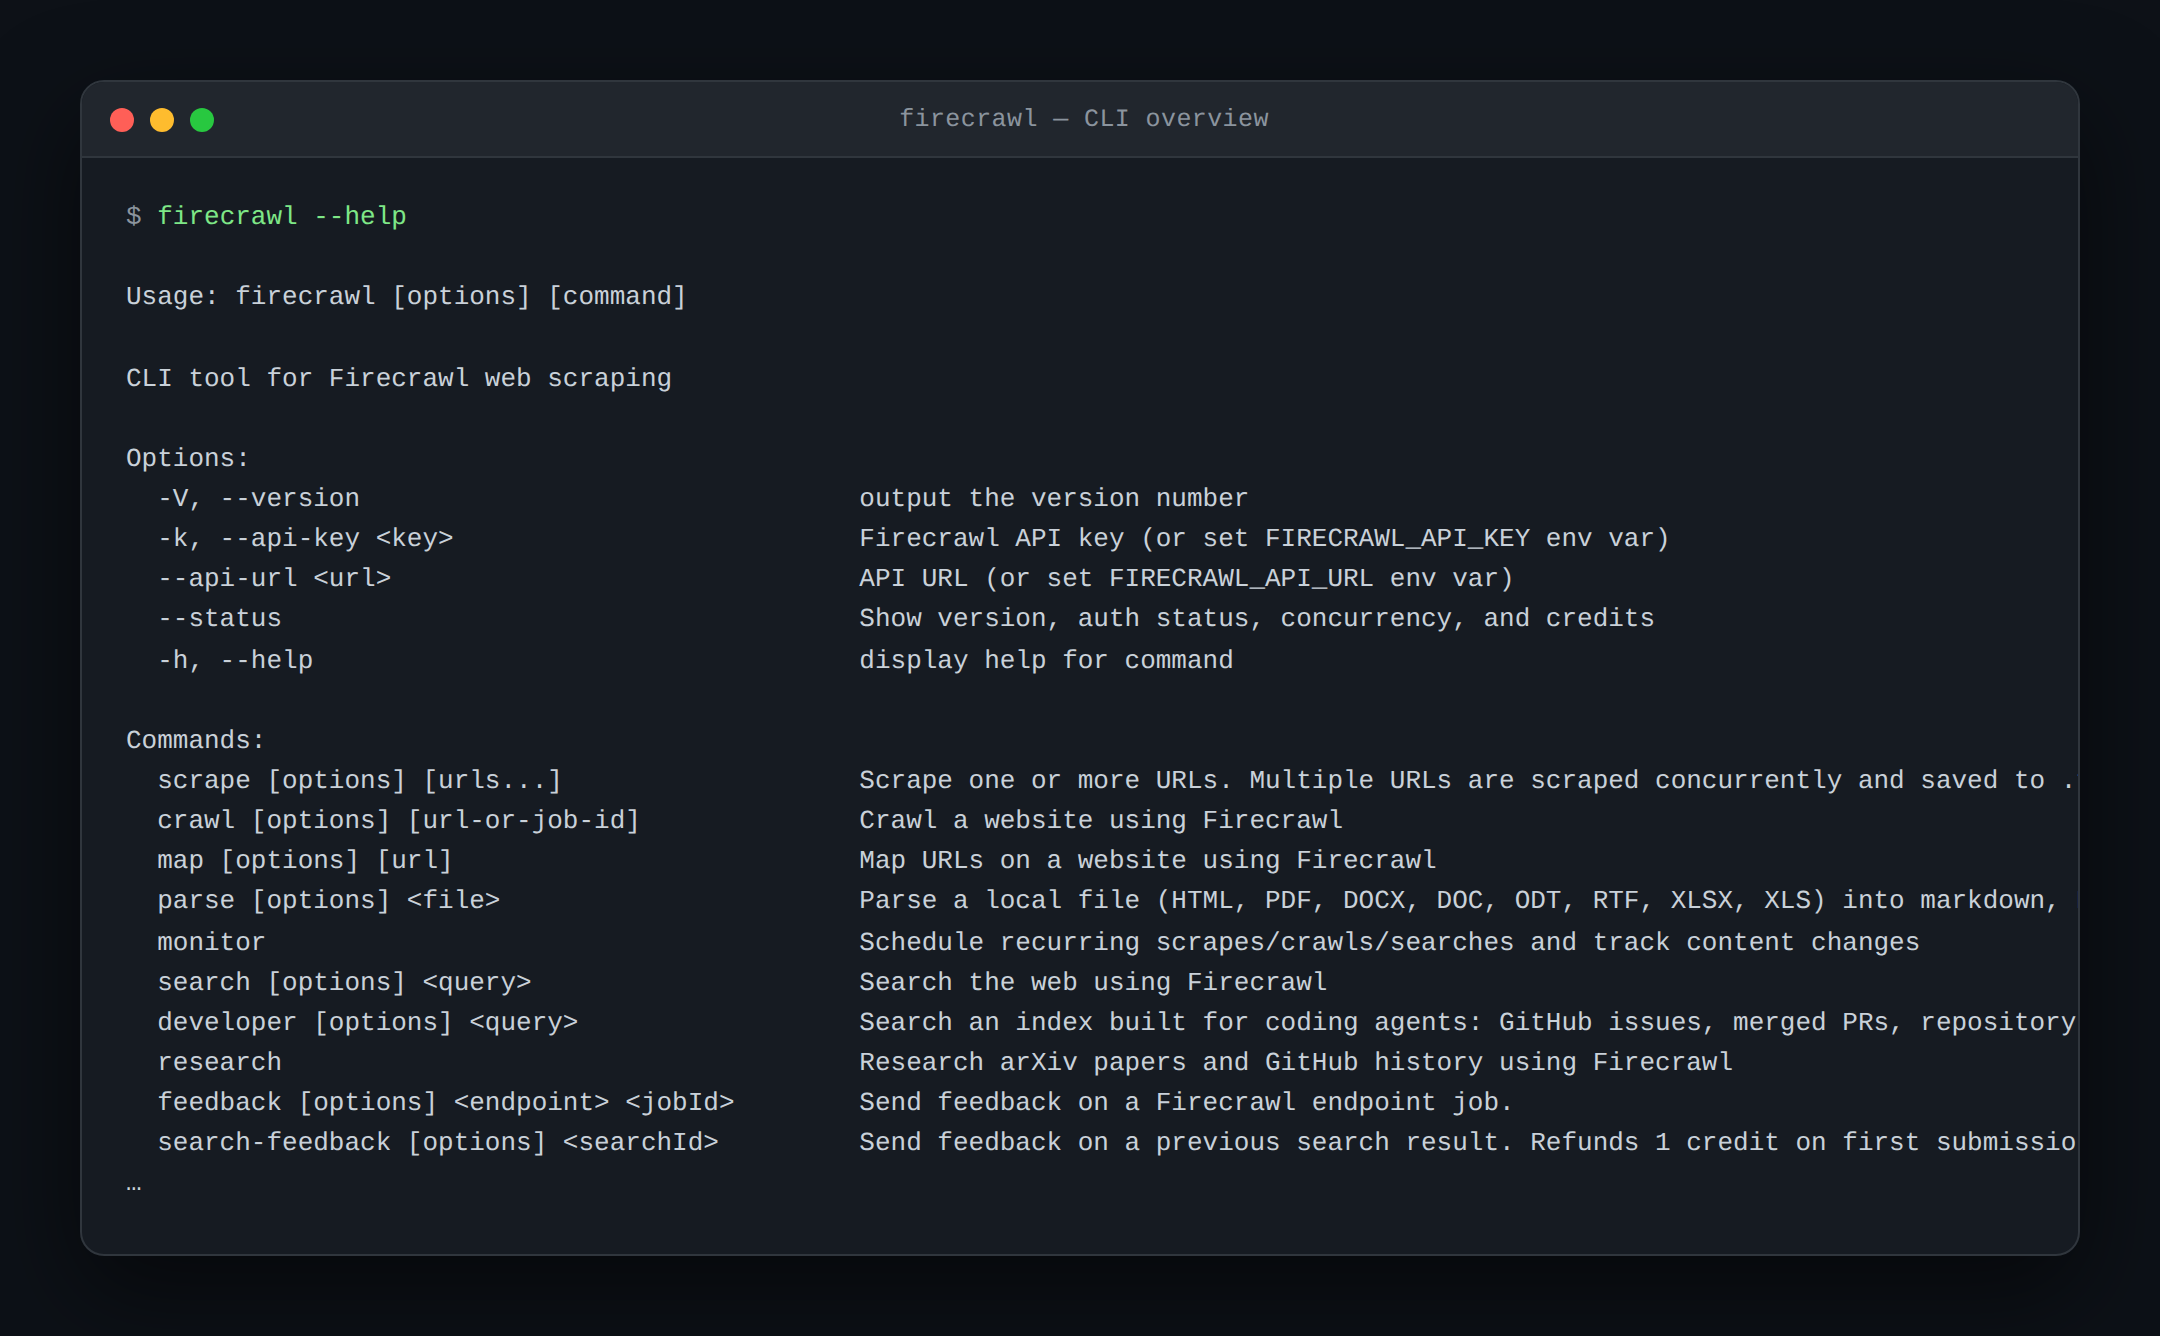Viewport: 2160px width, 1336px height.
Task: Click the '--api-url <url>' option
Action: pos(274,578)
